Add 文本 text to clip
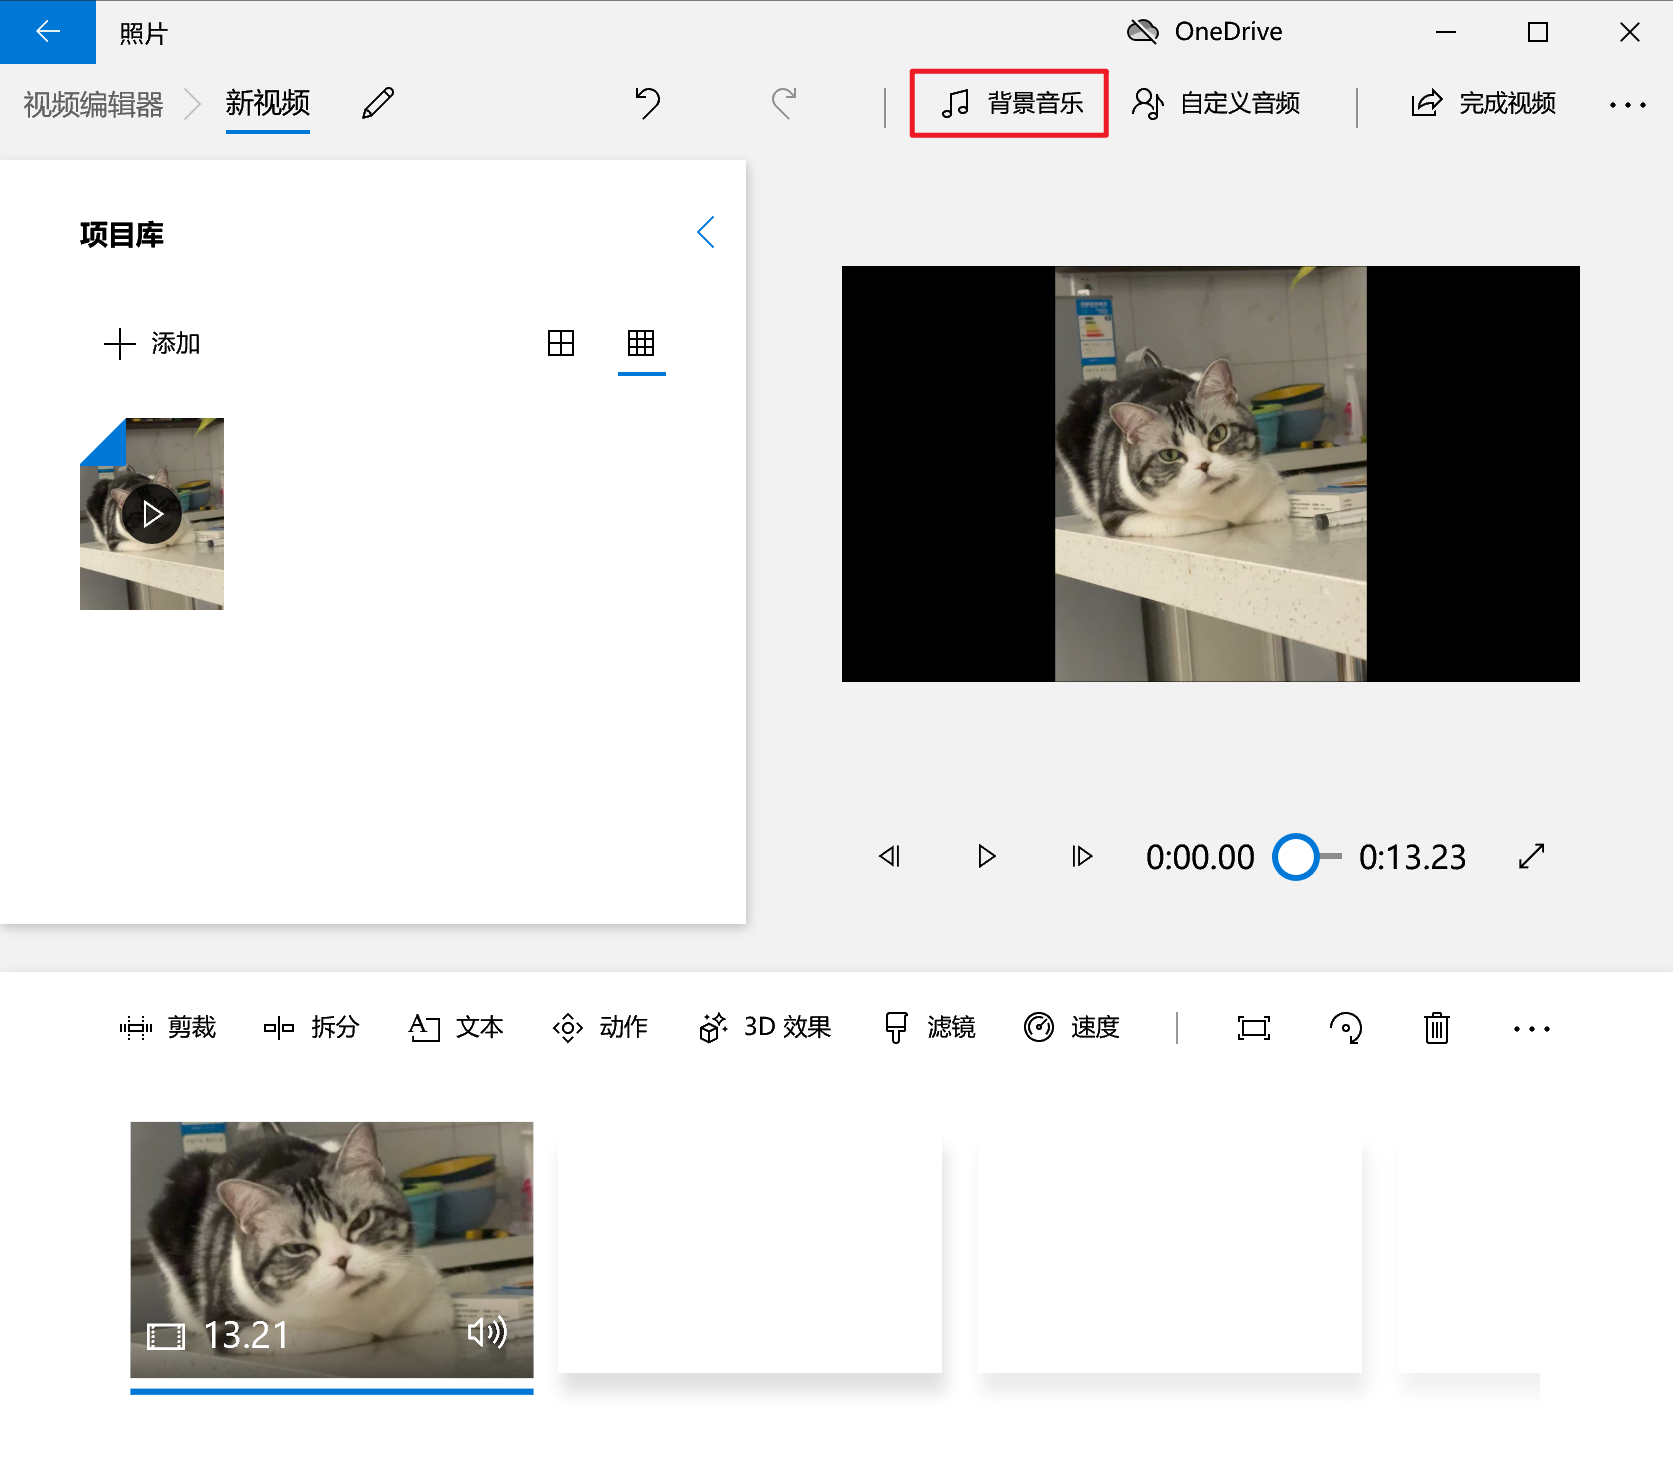1673x1479 pixels. pyautogui.click(x=456, y=1027)
